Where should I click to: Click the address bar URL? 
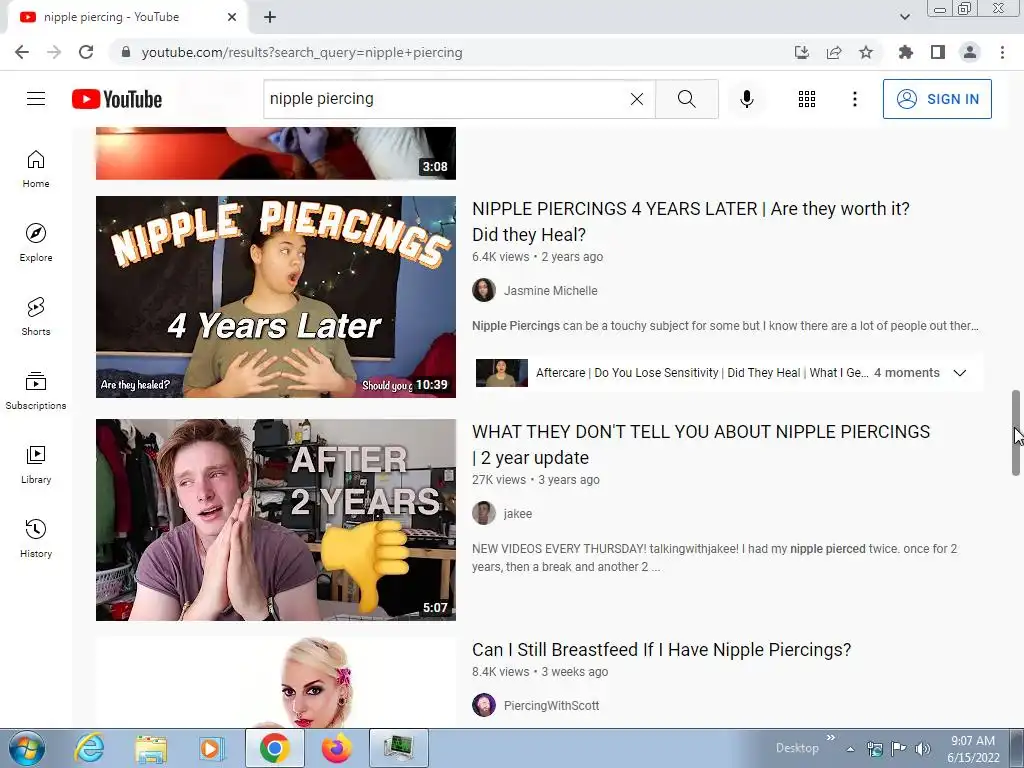(302, 52)
